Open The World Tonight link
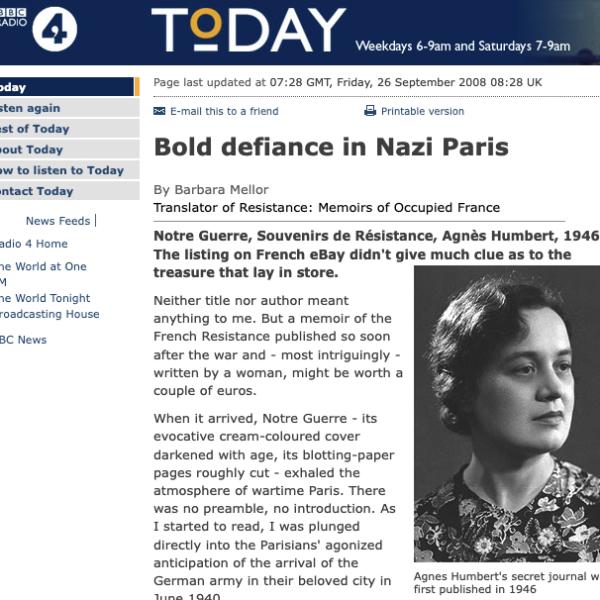 tap(45, 298)
